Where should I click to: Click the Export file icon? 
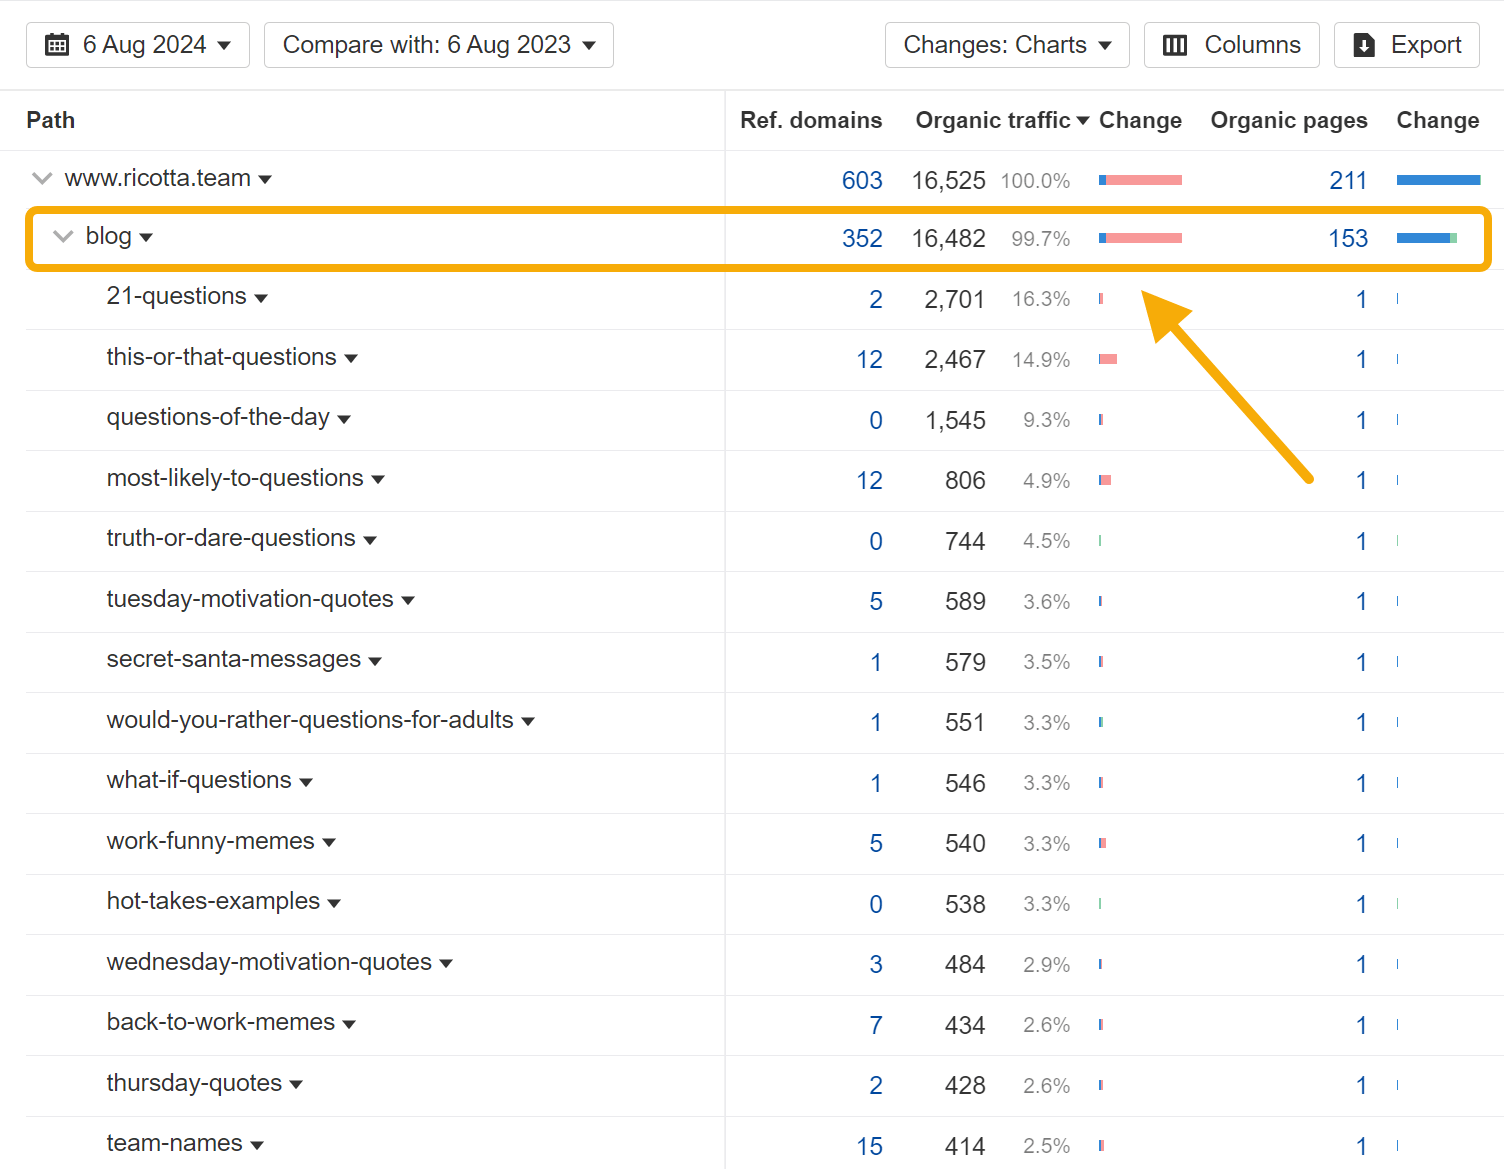(x=1363, y=45)
